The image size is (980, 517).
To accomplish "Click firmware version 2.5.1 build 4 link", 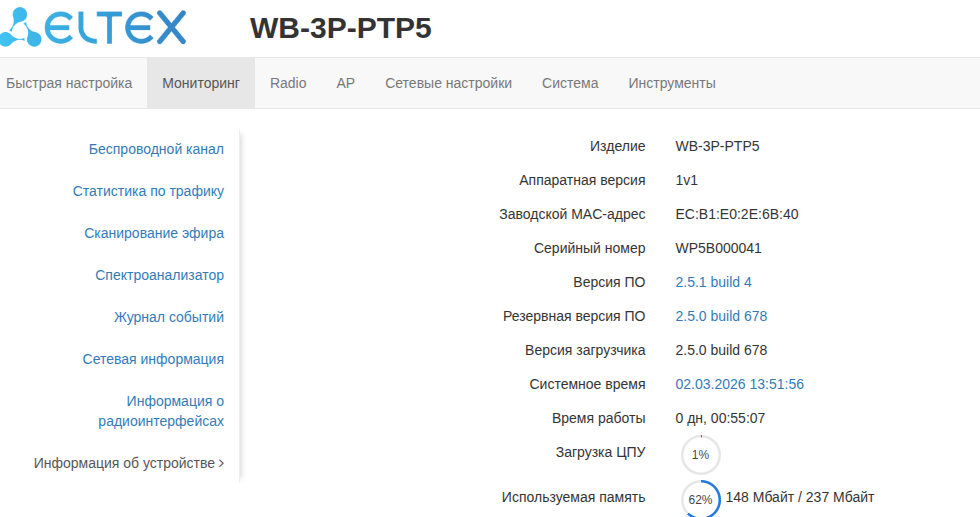I will pyautogui.click(x=713, y=282).
